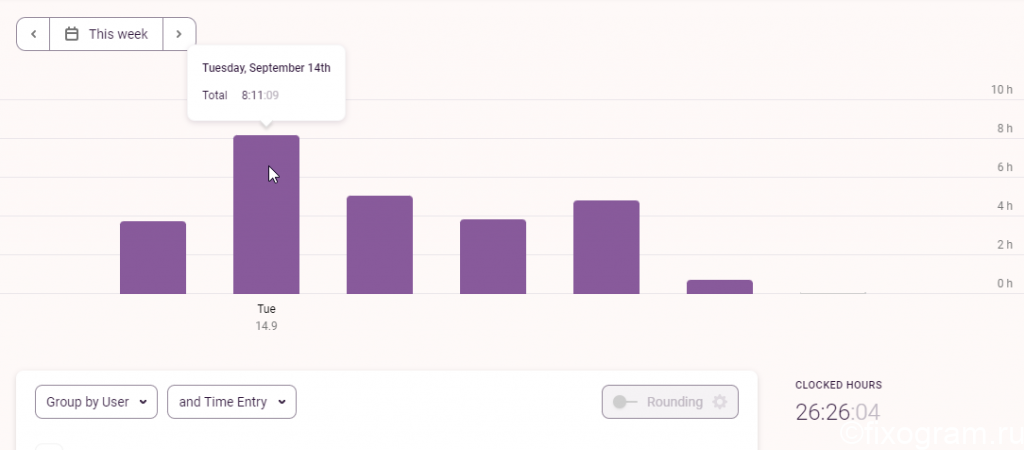Click the shortest purple bar in chart

click(x=720, y=287)
